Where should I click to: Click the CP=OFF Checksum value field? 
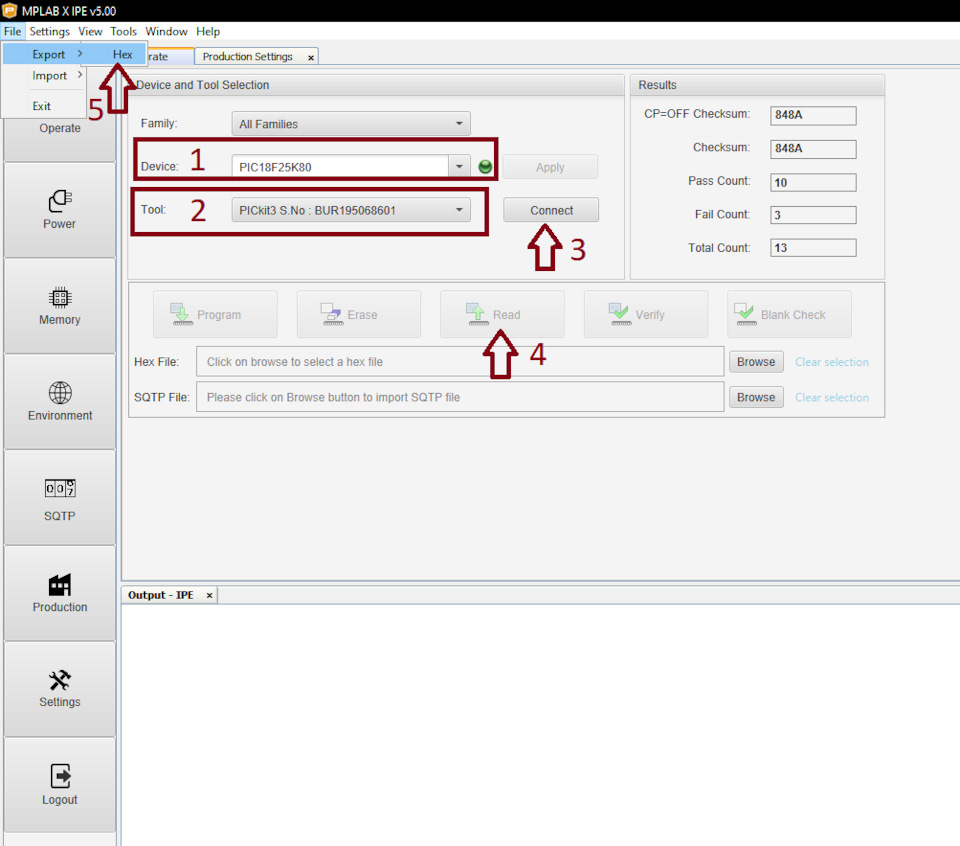point(813,115)
